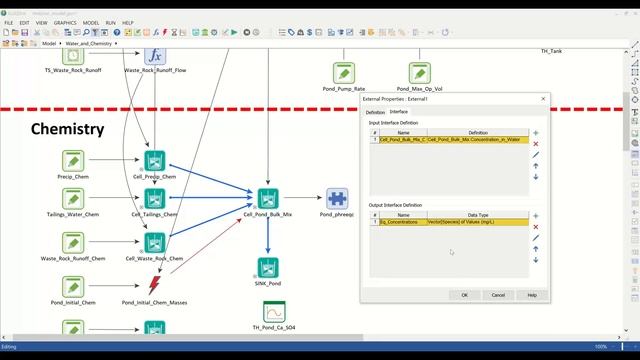
Task: Select the SINK_Pond cell element
Action: (x=268, y=268)
